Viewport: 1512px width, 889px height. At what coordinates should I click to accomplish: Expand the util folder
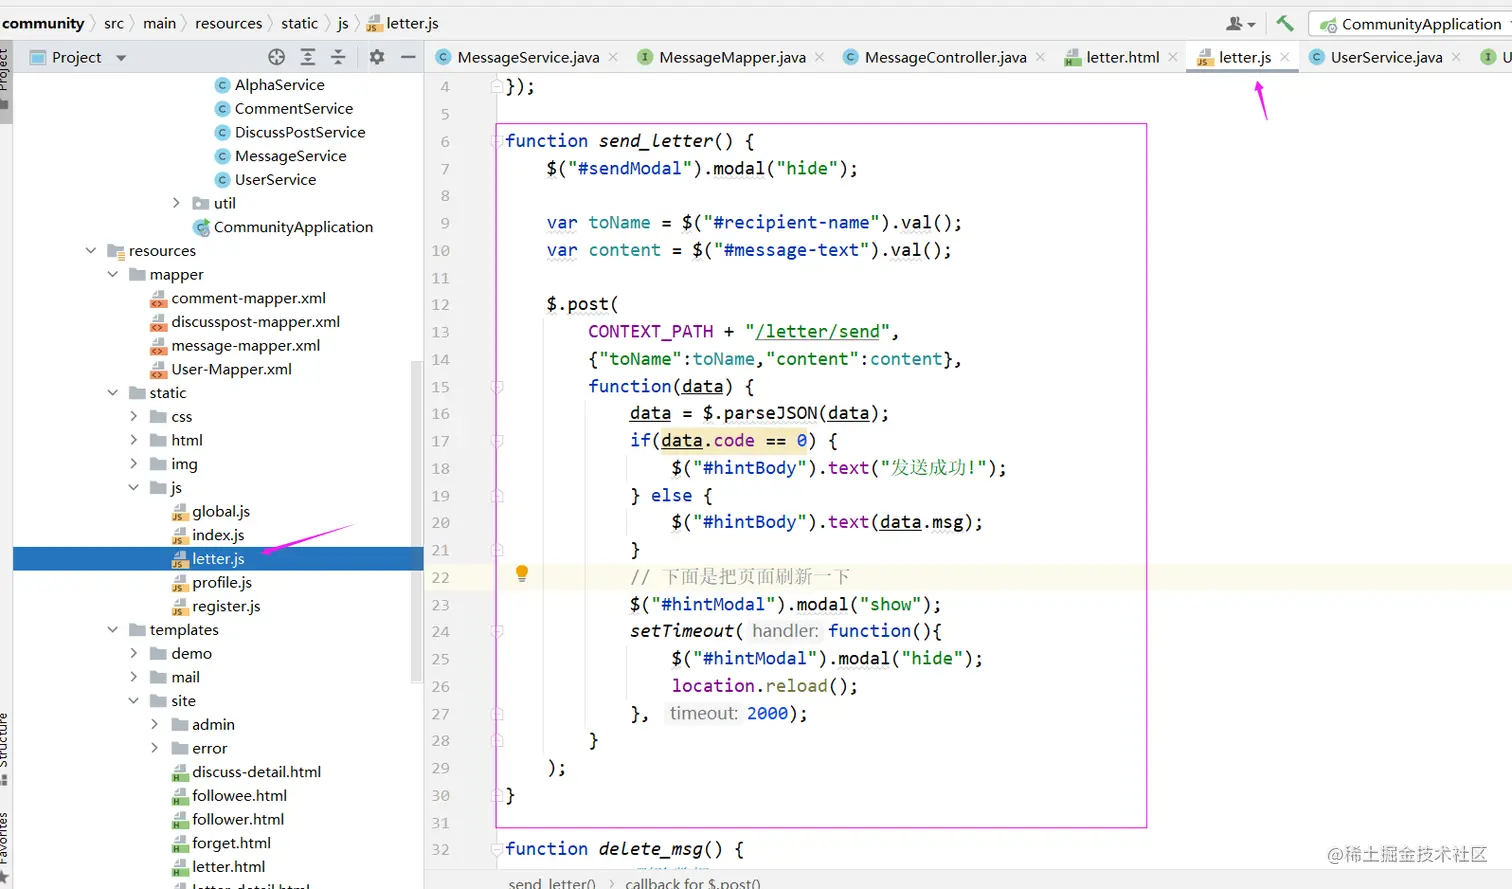[x=177, y=203]
